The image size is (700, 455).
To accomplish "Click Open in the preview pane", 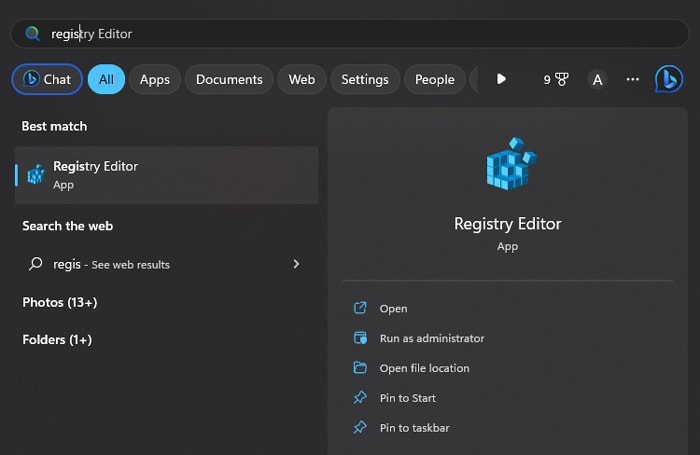I will (x=393, y=309).
